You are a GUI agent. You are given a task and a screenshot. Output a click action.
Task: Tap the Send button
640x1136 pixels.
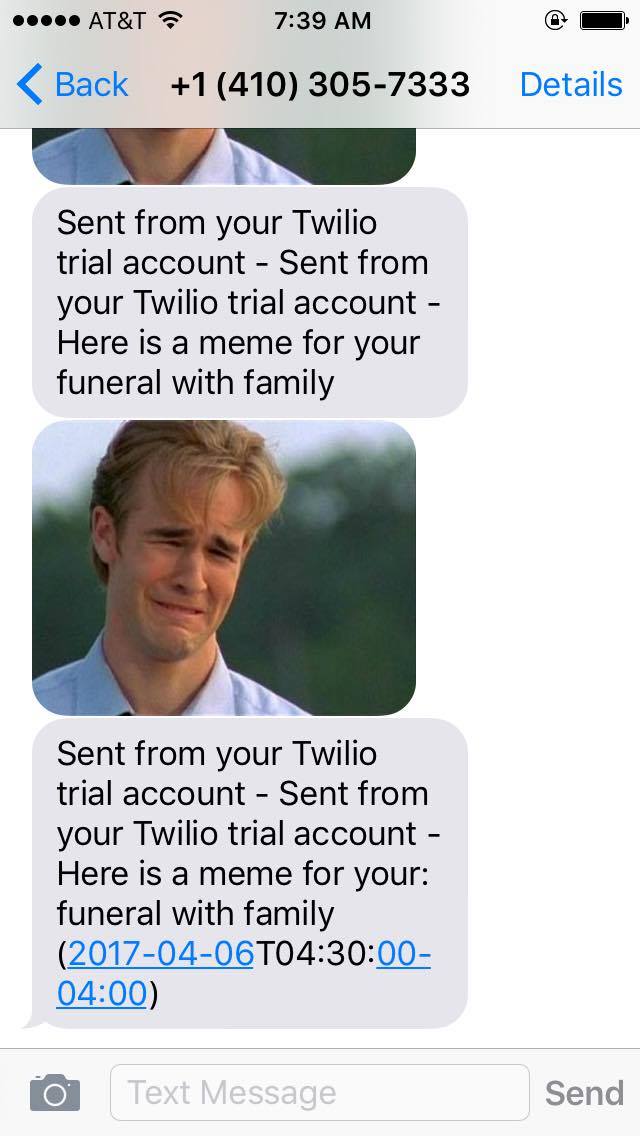pyautogui.click(x=584, y=1093)
